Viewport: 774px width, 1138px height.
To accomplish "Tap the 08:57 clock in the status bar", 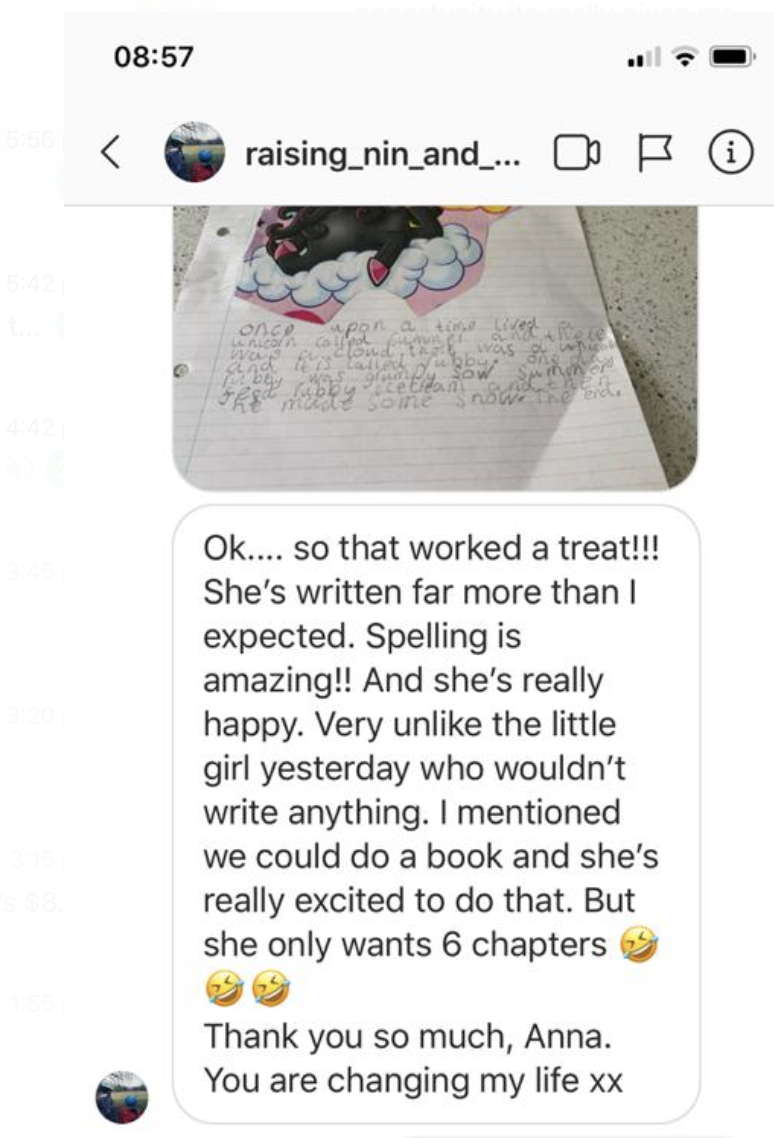I will pyautogui.click(x=154, y=57).
